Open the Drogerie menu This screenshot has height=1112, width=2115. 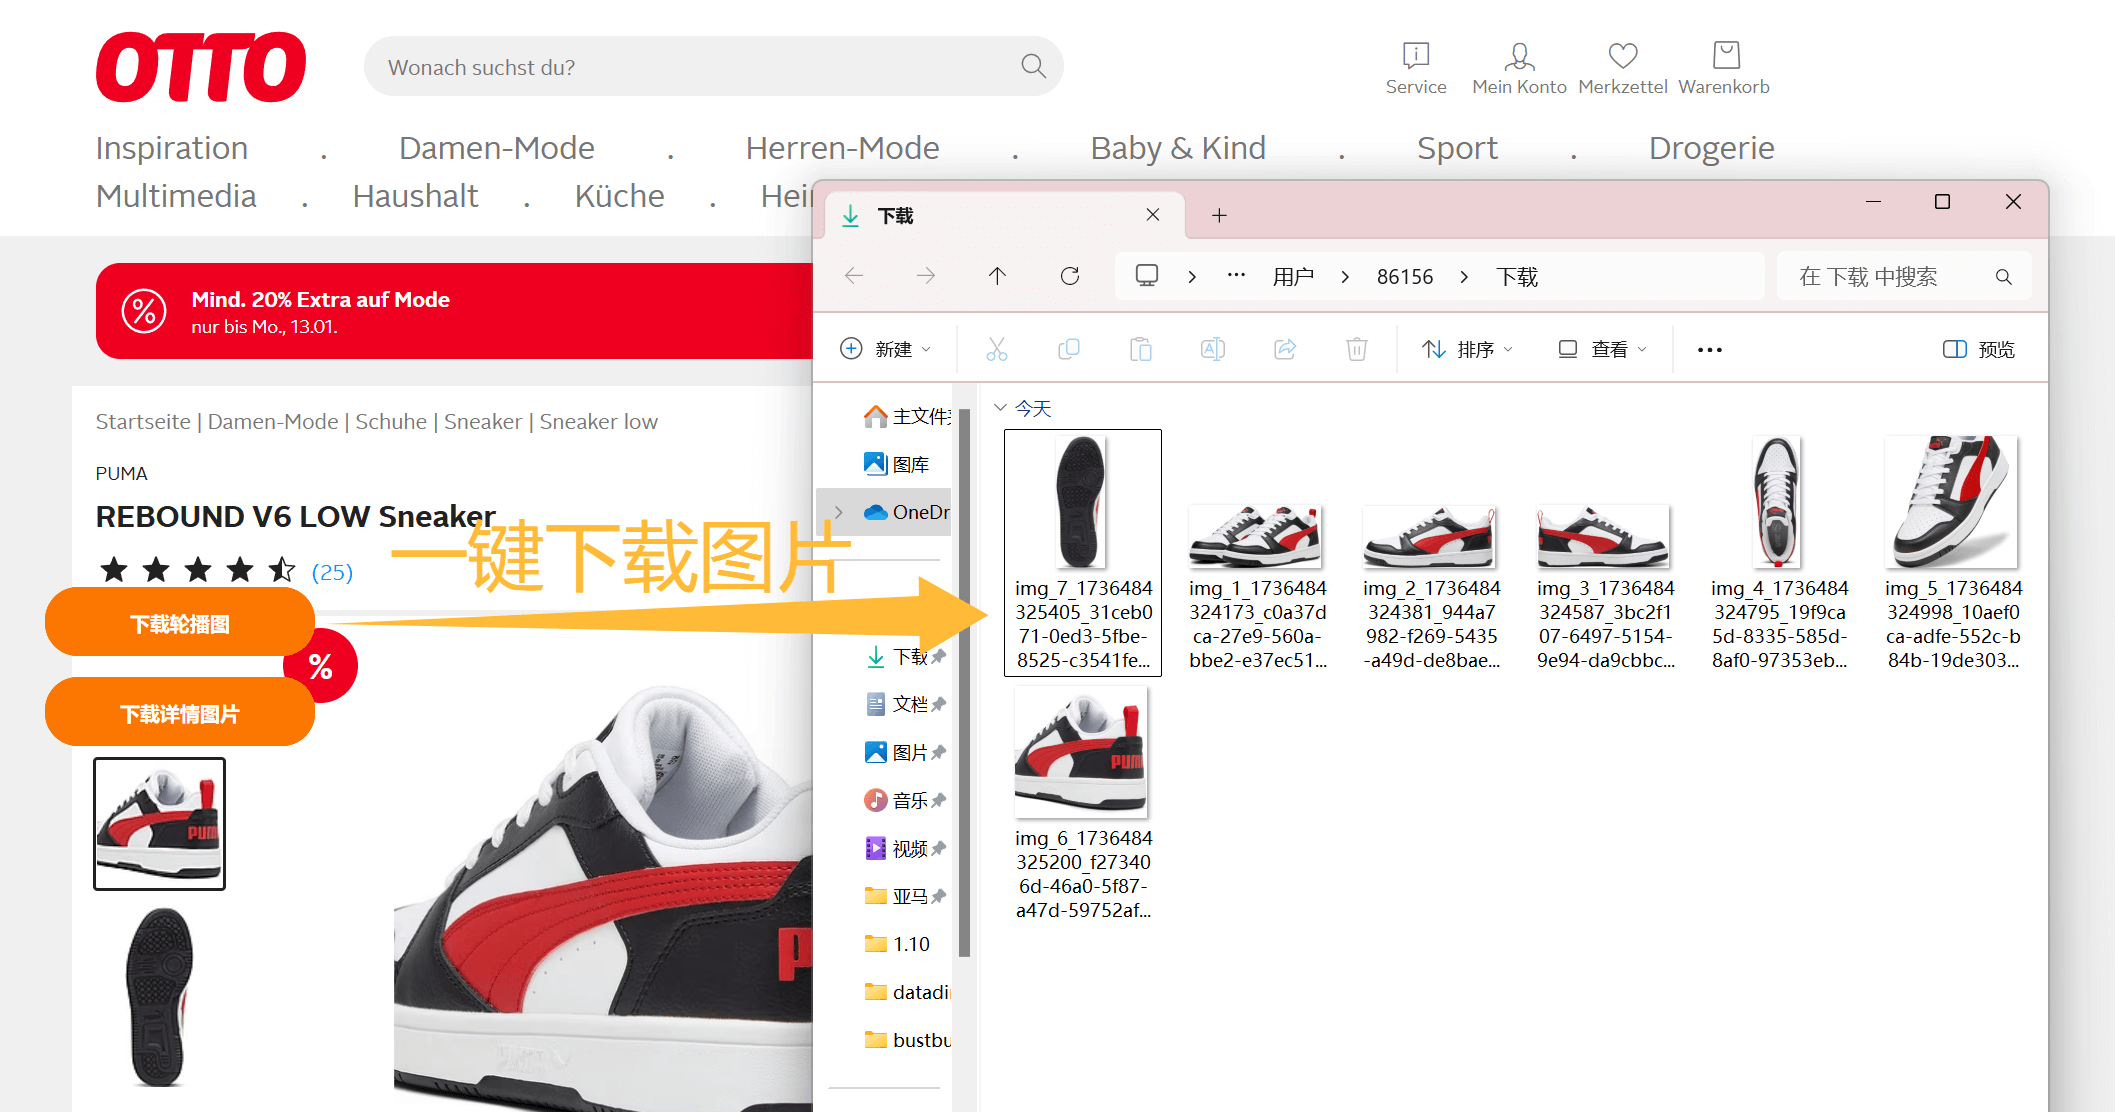1711,148
